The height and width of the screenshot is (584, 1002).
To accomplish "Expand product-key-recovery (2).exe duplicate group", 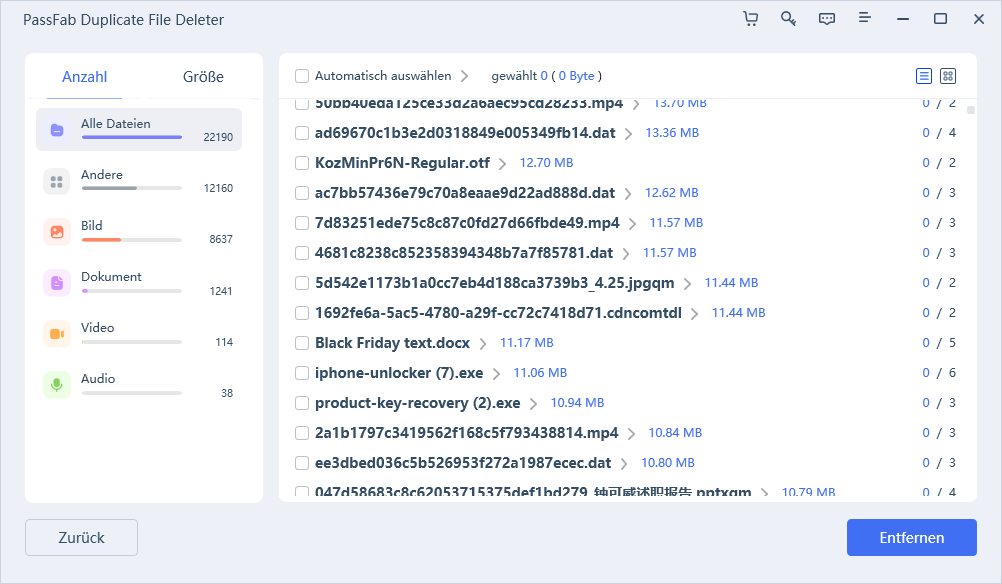I will 534,403.
